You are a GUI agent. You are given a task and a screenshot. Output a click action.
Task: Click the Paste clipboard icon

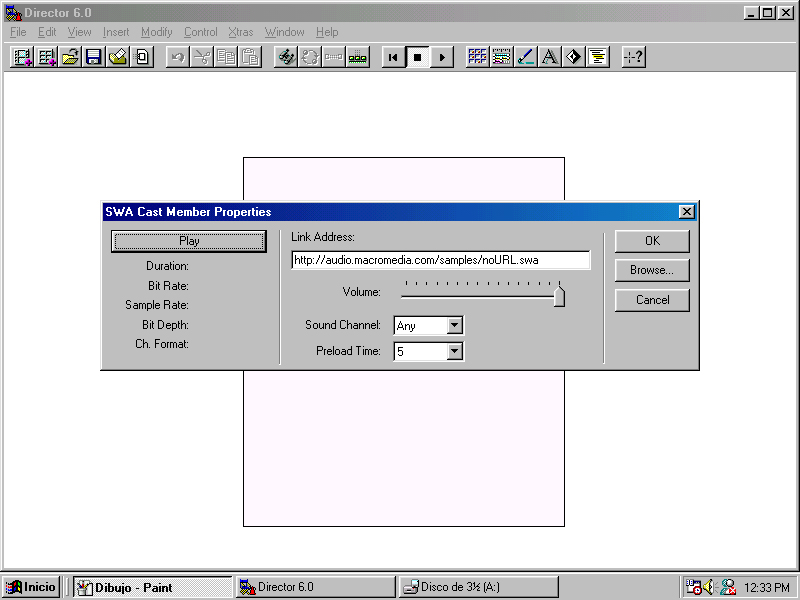point(250,57)
